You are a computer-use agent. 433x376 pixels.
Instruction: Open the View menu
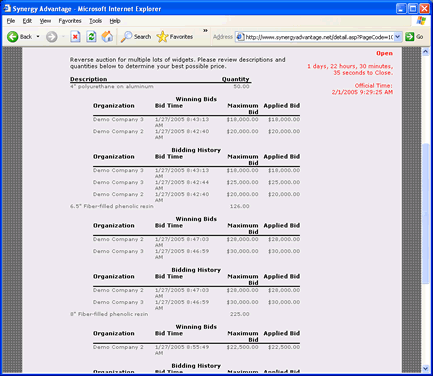click(45, 21)
